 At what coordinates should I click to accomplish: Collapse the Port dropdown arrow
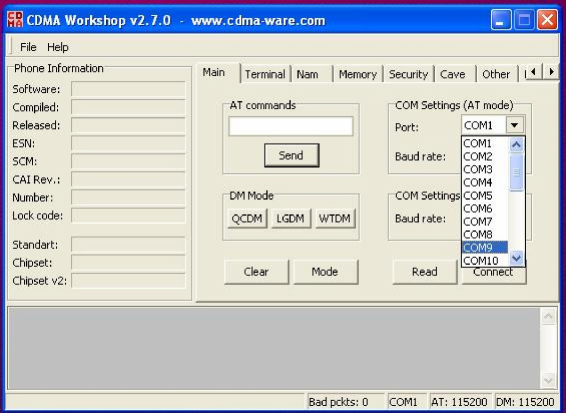[515, 125]
